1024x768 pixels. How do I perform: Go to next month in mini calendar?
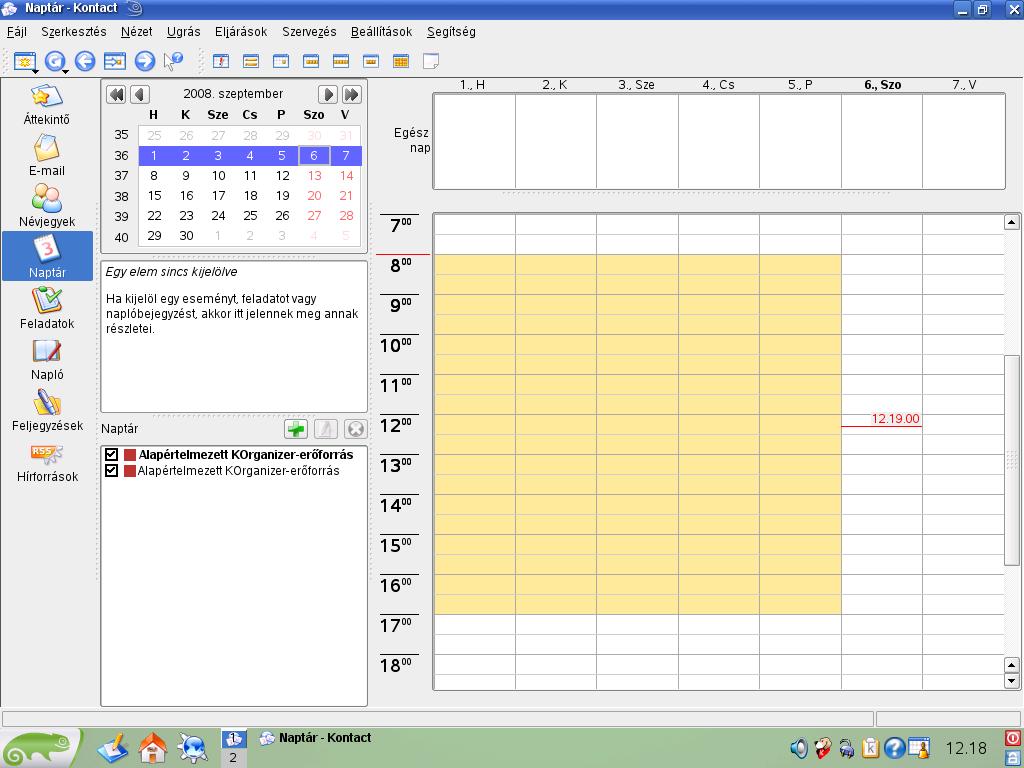point(327,95)
